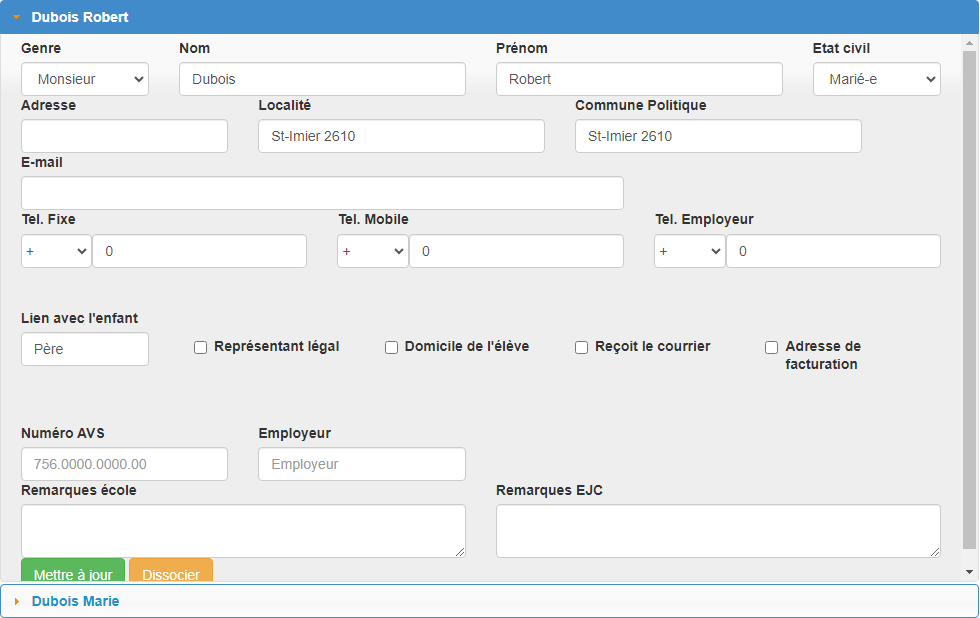Click the scrollbar down arrow
The width and height of the screenshot is (980, 618).
969,572
